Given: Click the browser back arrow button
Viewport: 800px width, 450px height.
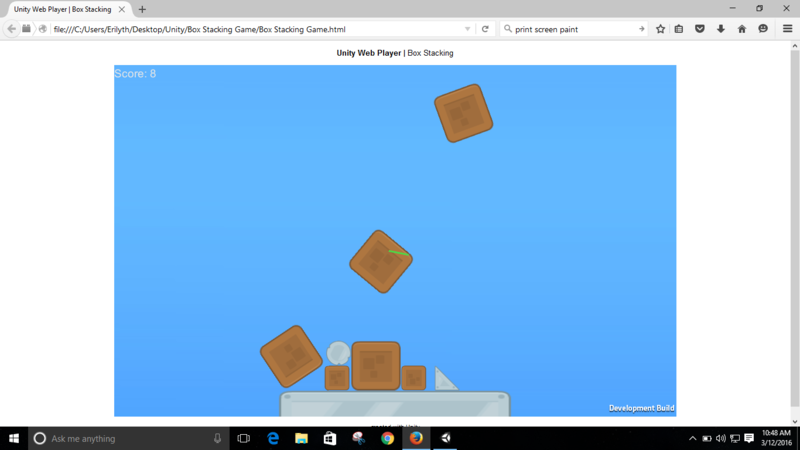Looking at the screenshot, I should coord(11,29).
